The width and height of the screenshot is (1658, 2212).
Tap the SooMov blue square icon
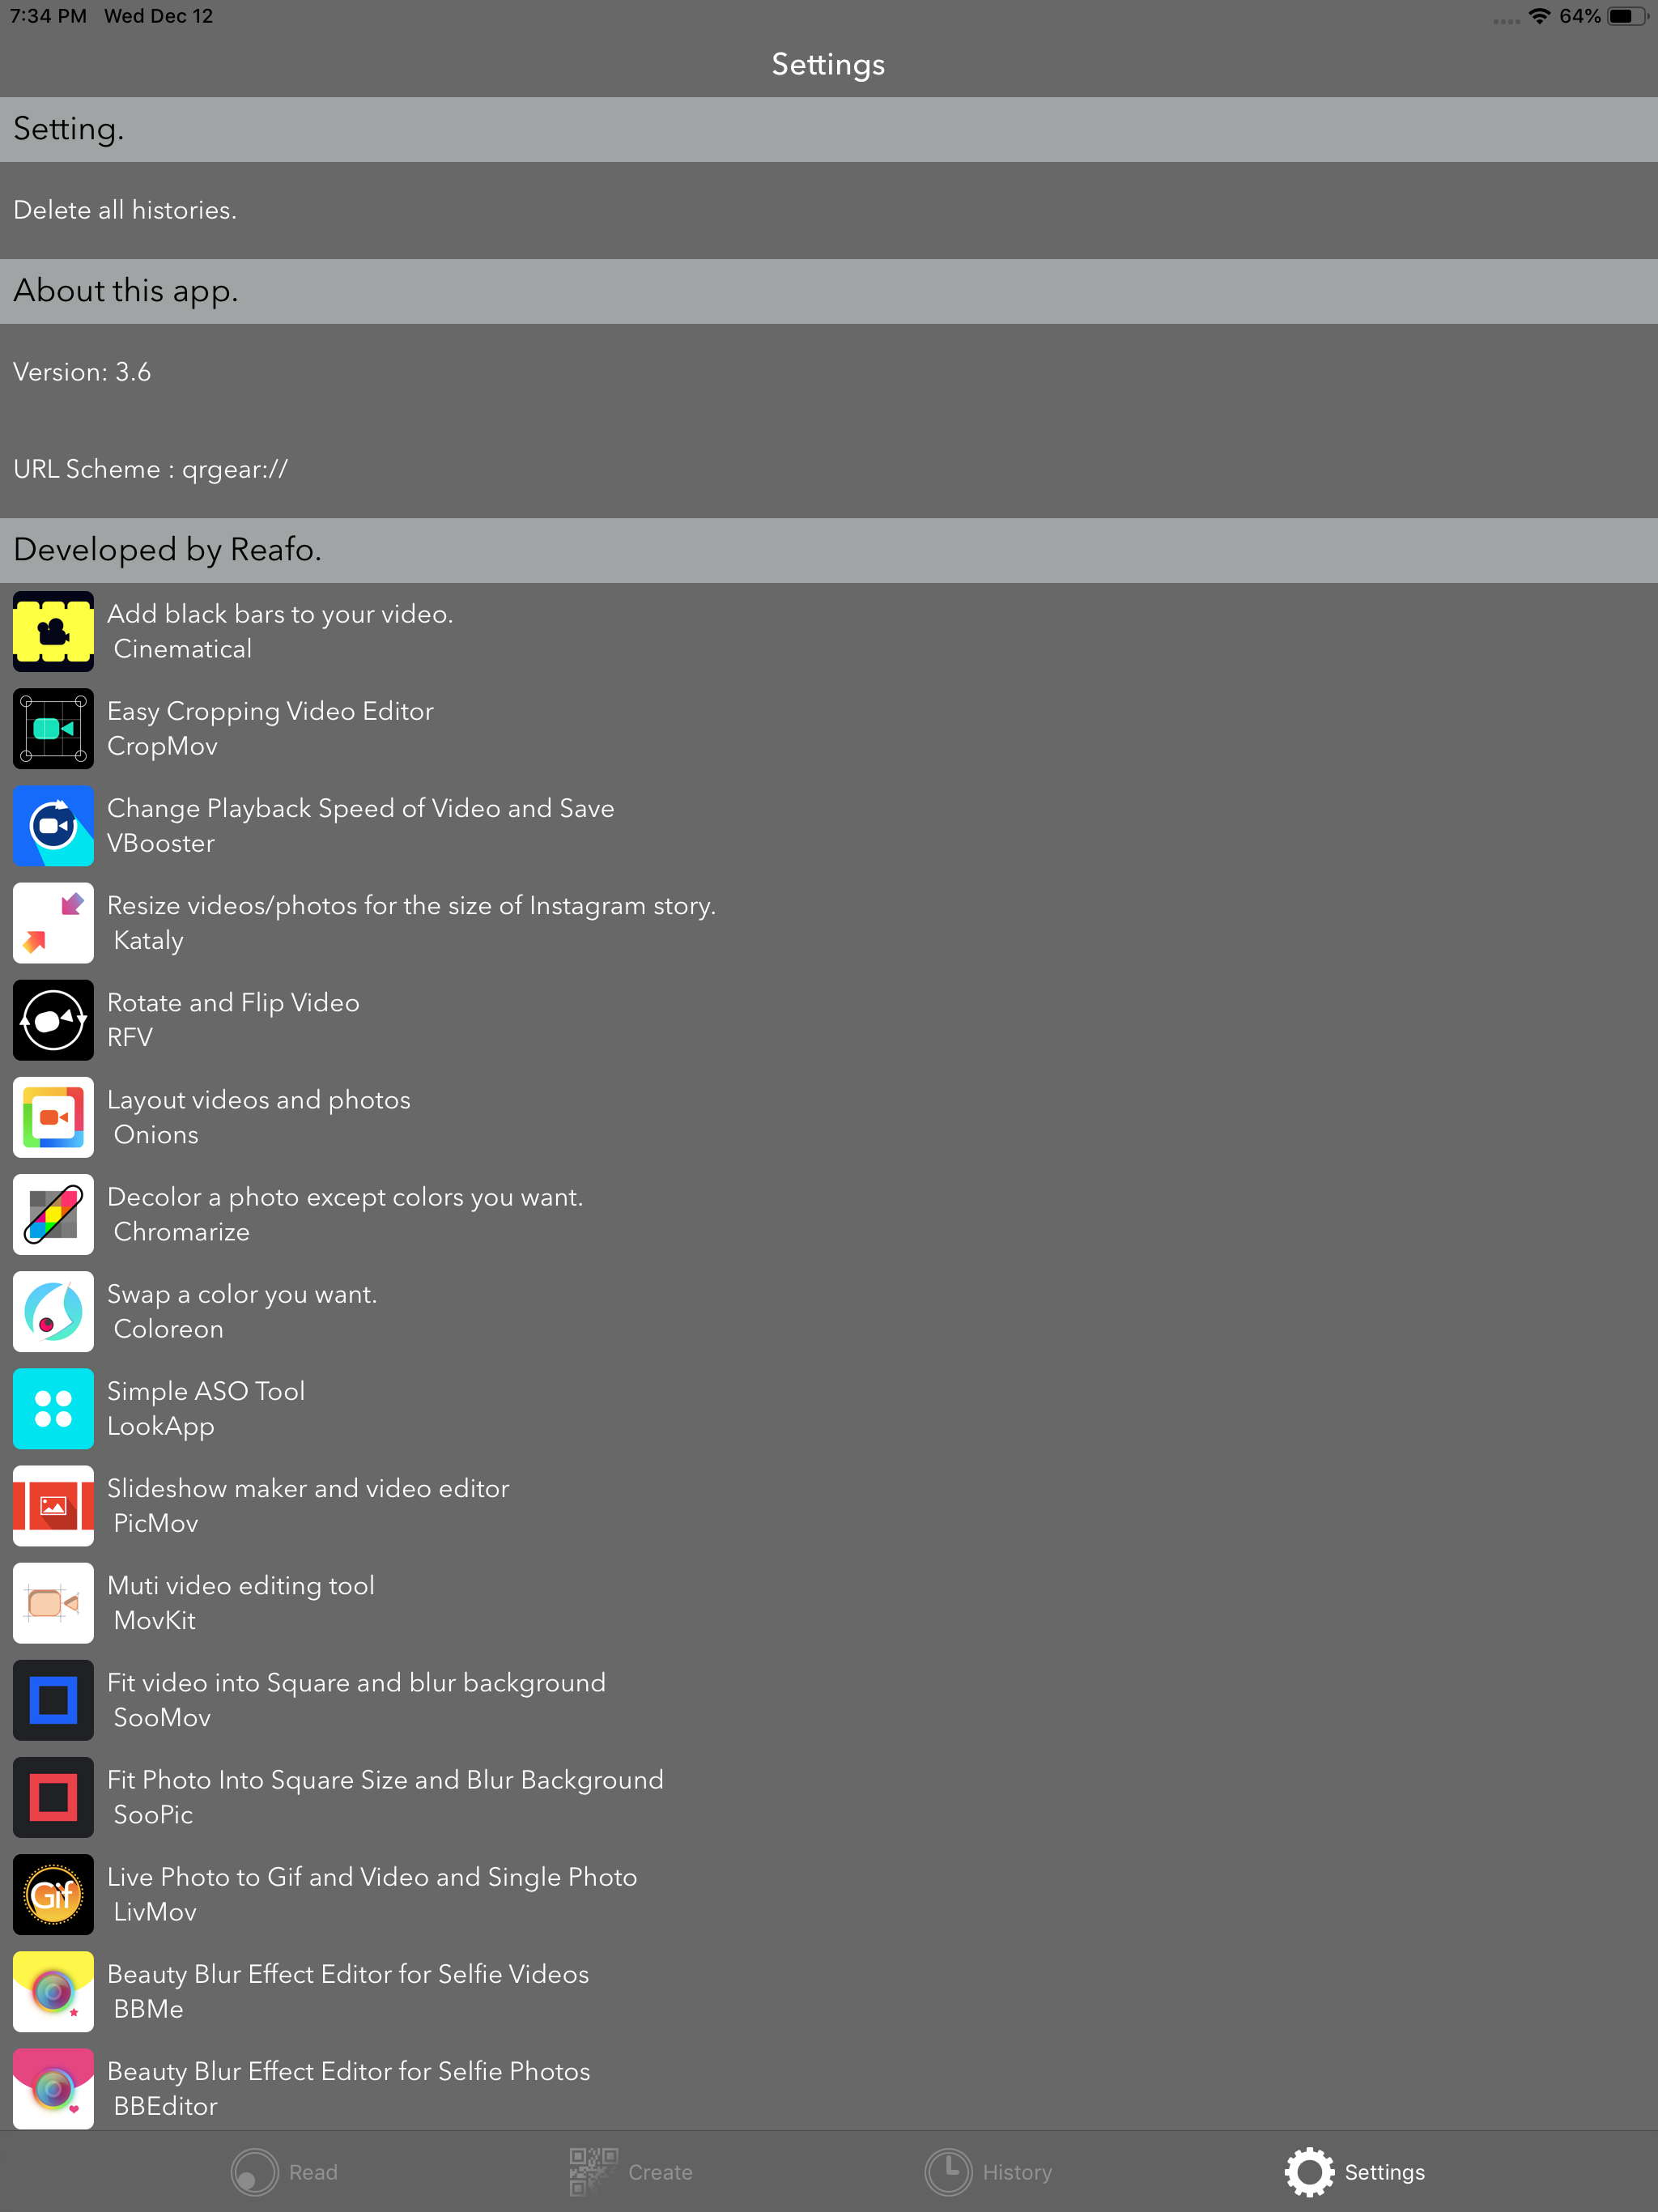pos(53,1699)
